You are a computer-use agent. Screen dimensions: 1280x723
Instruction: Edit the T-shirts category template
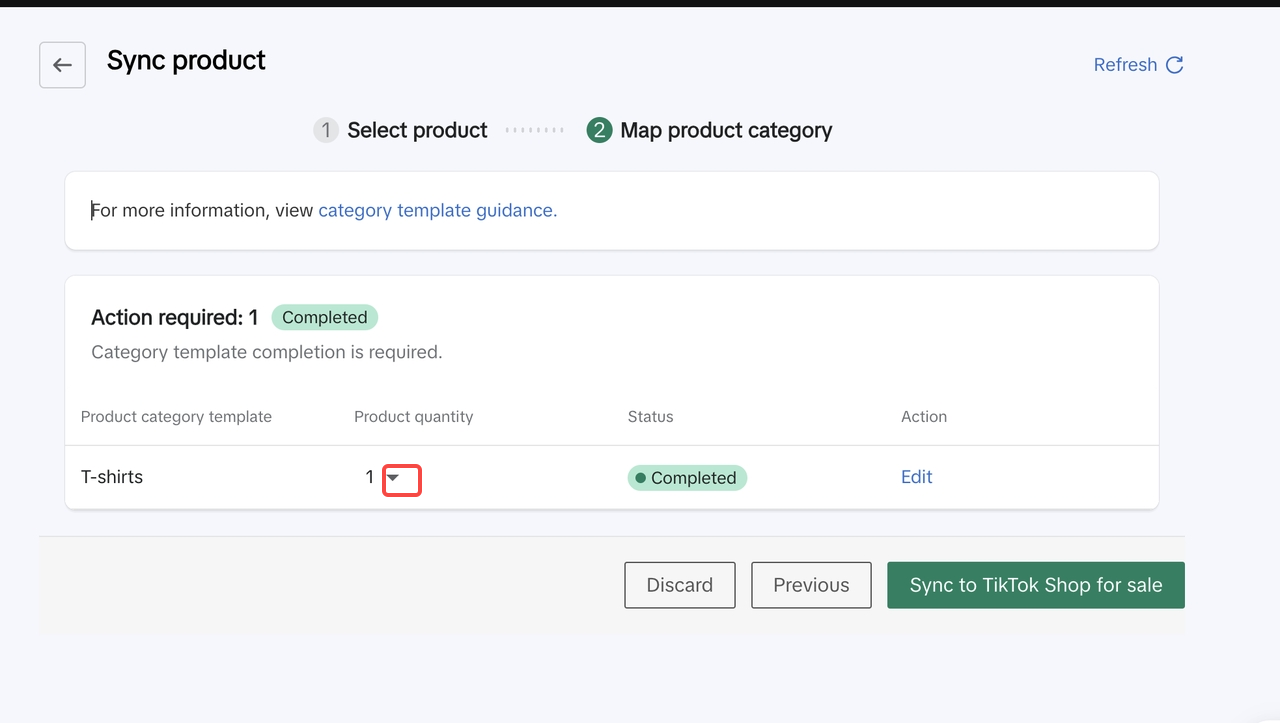click(916, 477)
